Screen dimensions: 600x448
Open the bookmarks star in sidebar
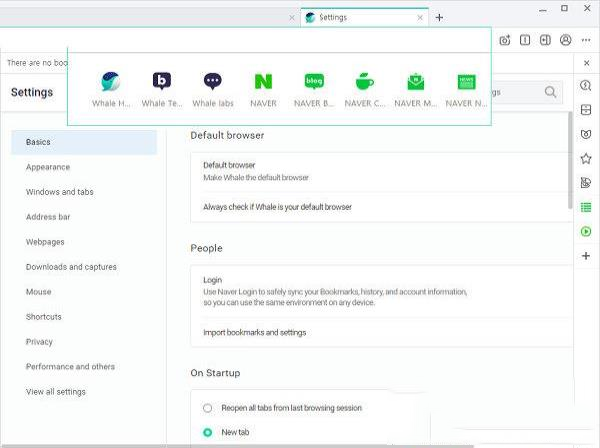(586, 158)
